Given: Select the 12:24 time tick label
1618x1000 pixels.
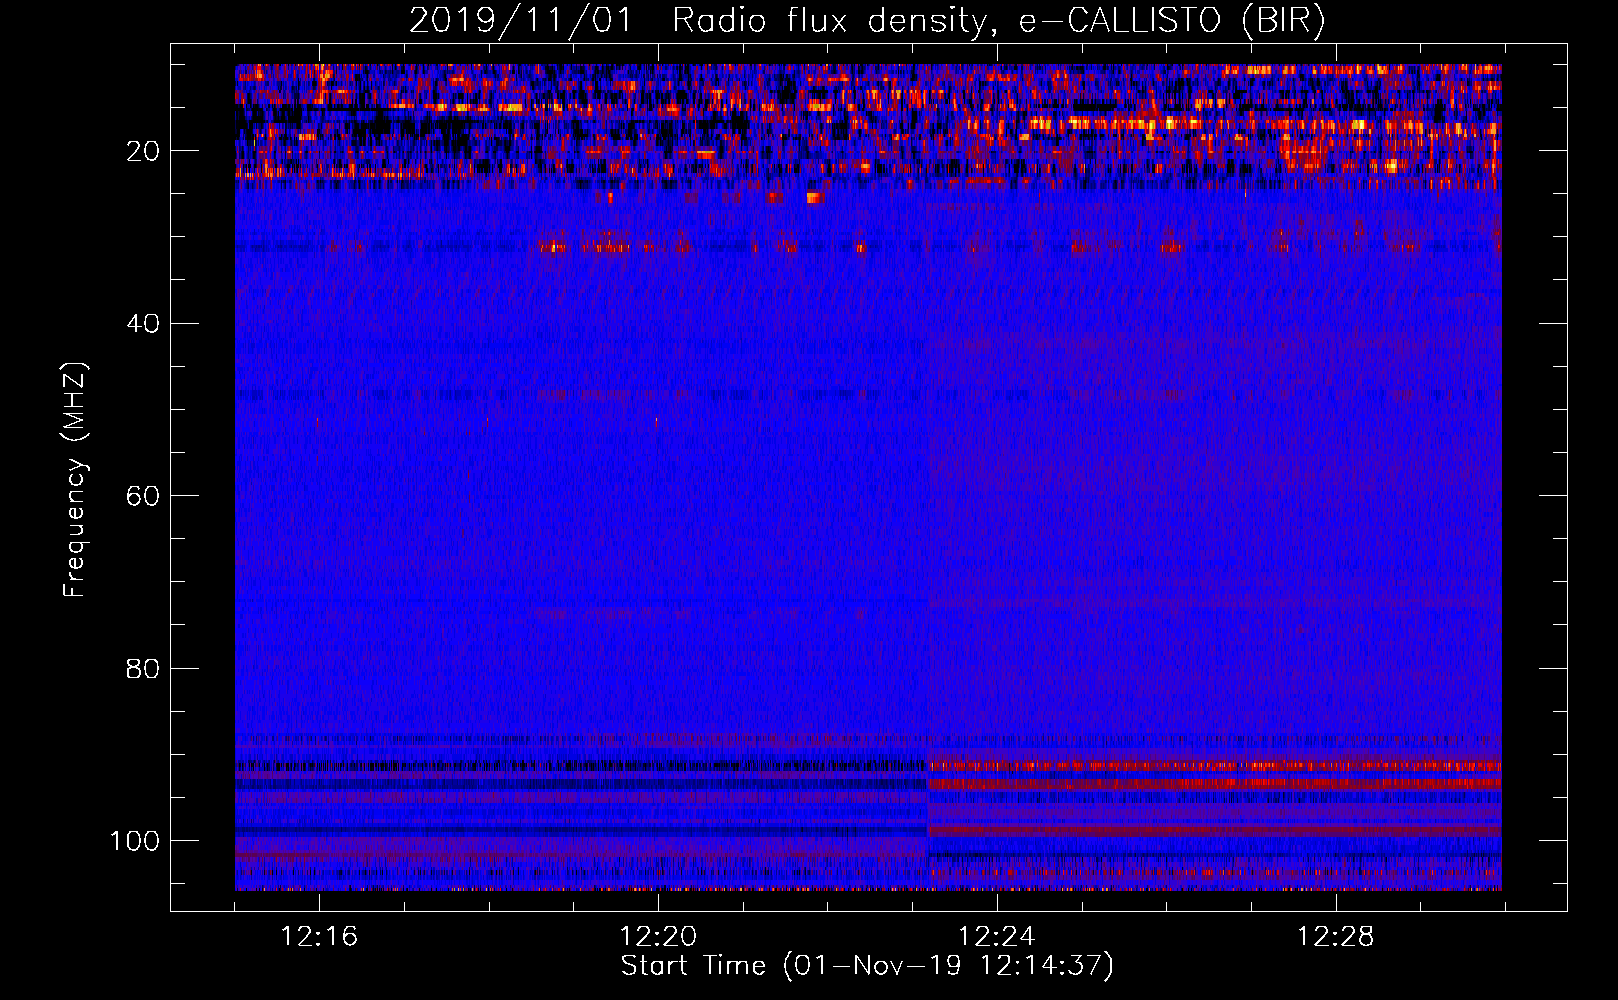Looking at the screenshot, I should click(997, 937).
